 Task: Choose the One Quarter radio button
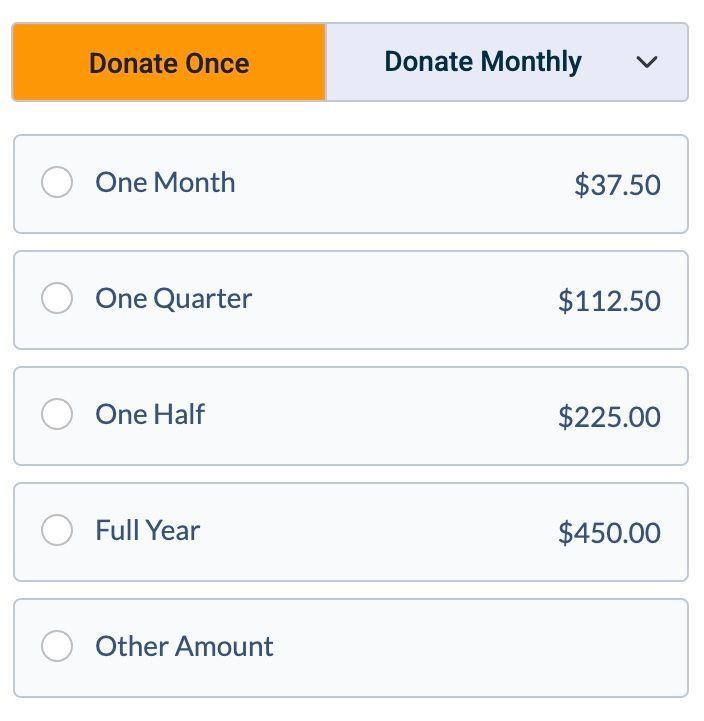coord(57,299)
